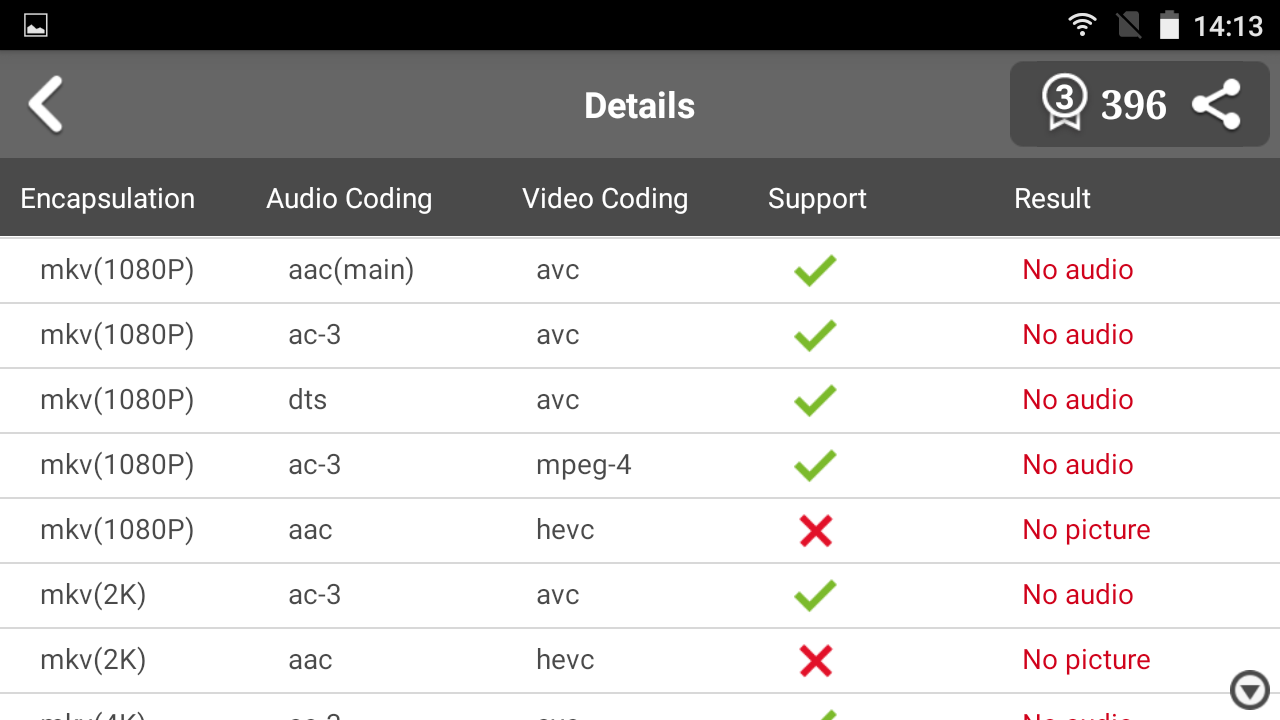Tap "No audio" result for mkv(2K) avc

[1078, 595]
